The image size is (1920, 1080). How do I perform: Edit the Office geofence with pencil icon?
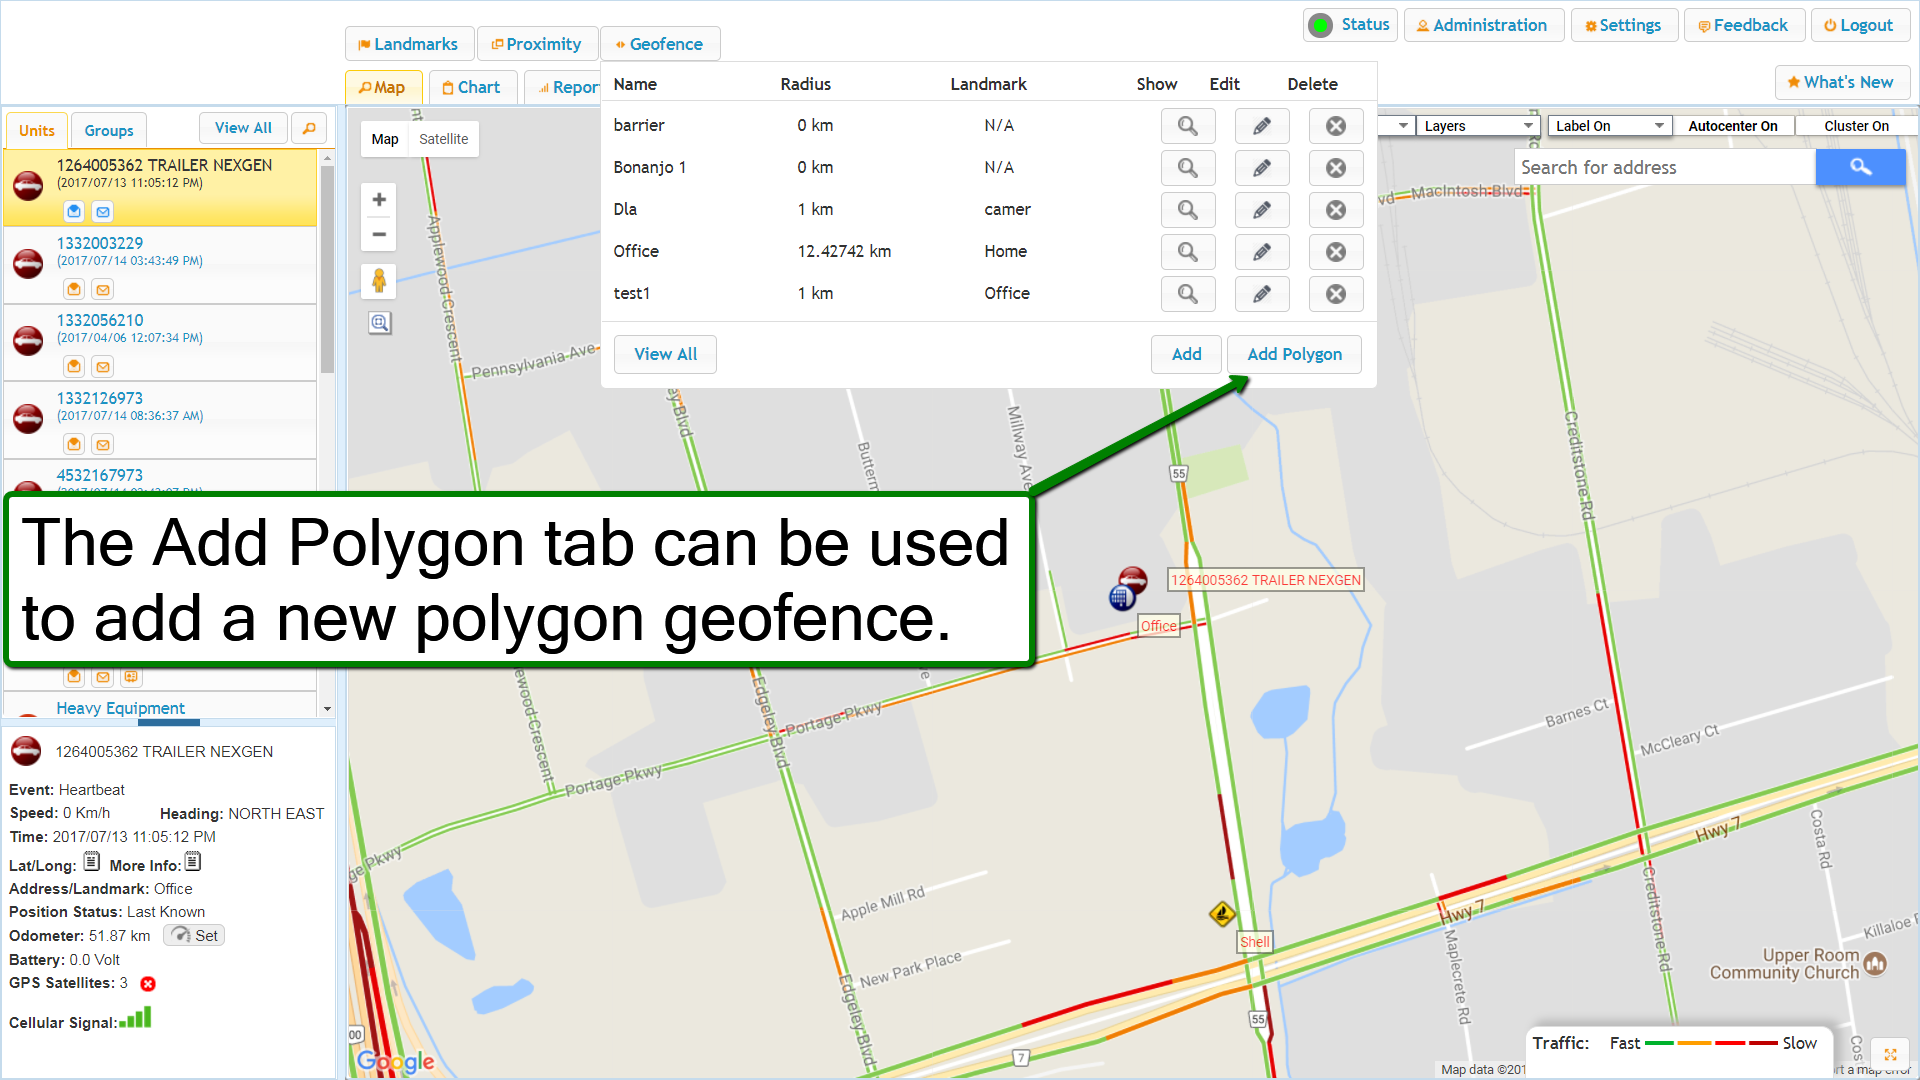1261,252
